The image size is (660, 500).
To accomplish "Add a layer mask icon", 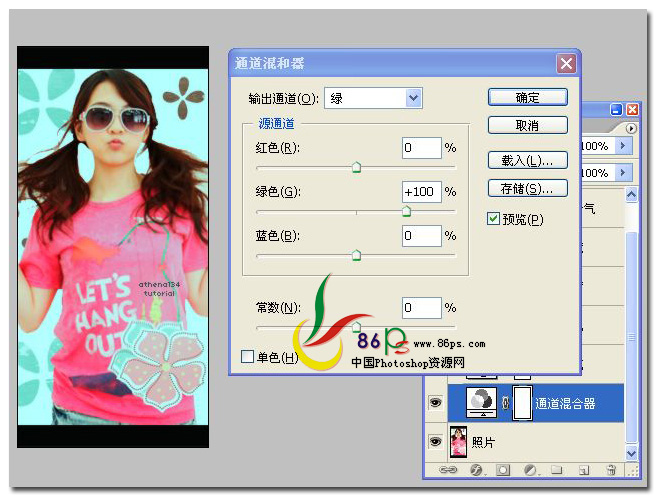I will coord(503,470).
